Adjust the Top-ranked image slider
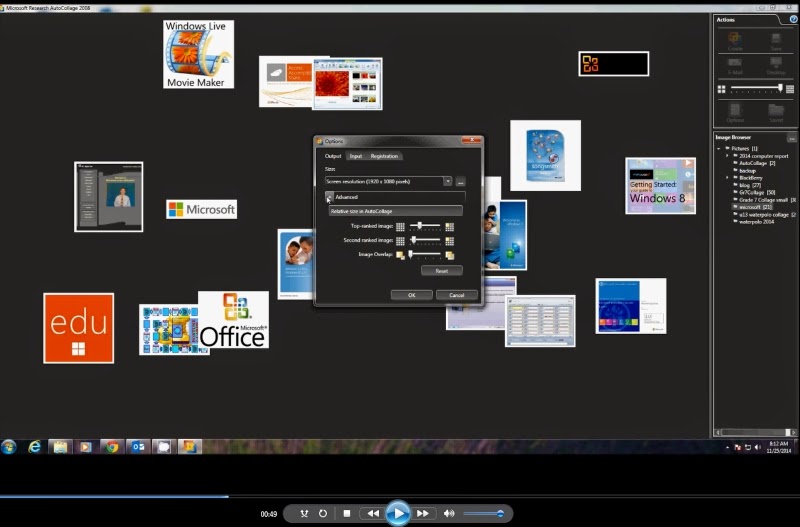The width and height of the screenshot is (800, 527). 424,226
